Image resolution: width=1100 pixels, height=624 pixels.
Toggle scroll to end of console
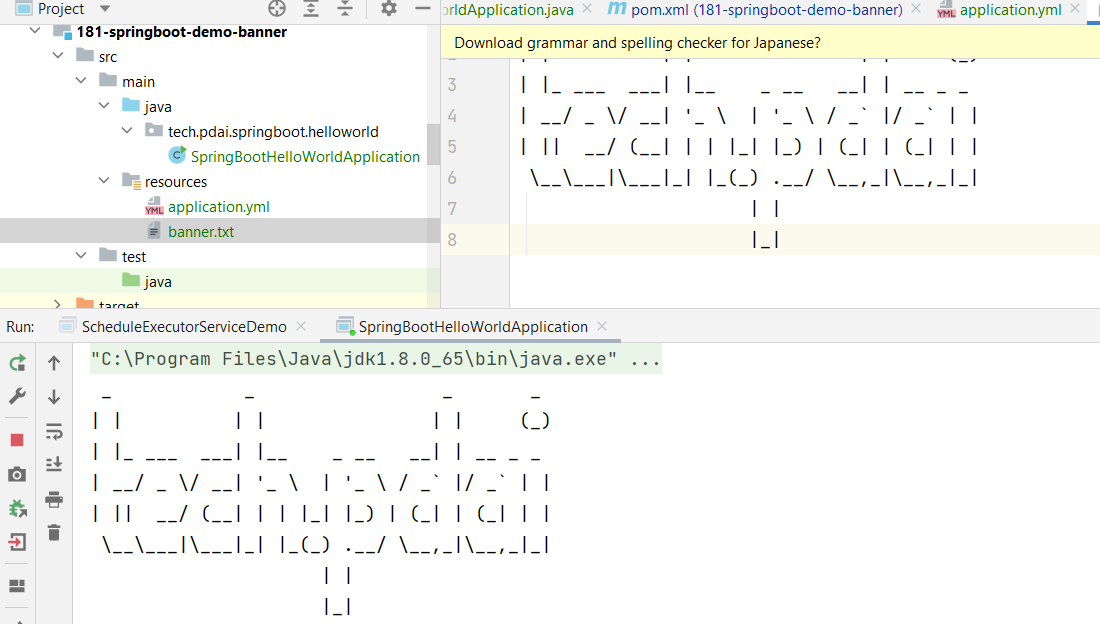[54, 464]
